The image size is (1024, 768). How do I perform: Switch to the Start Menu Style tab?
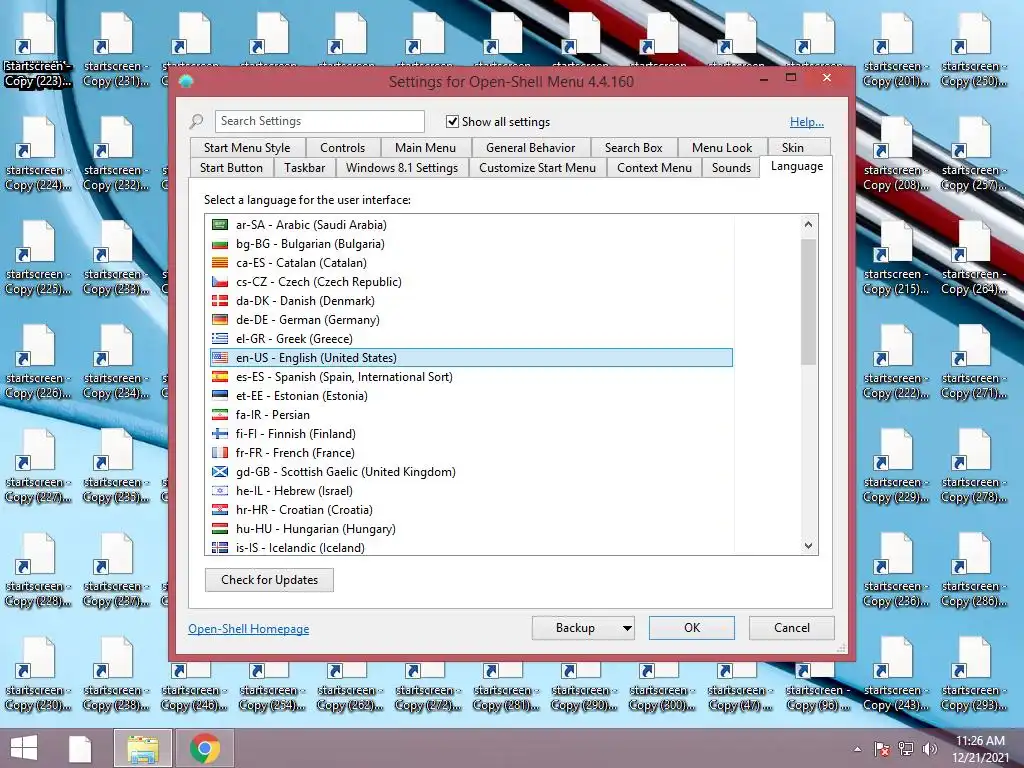(x=247, y=148)
